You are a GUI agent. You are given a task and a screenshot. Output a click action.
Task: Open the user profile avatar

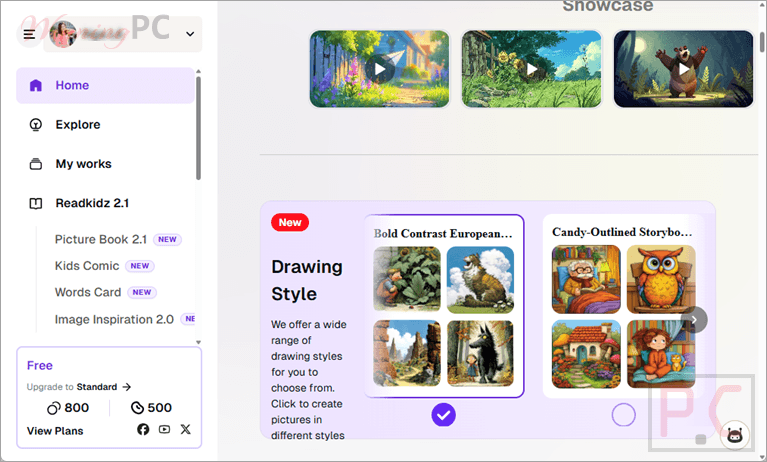pyautogui.click(x=63, y=34)
